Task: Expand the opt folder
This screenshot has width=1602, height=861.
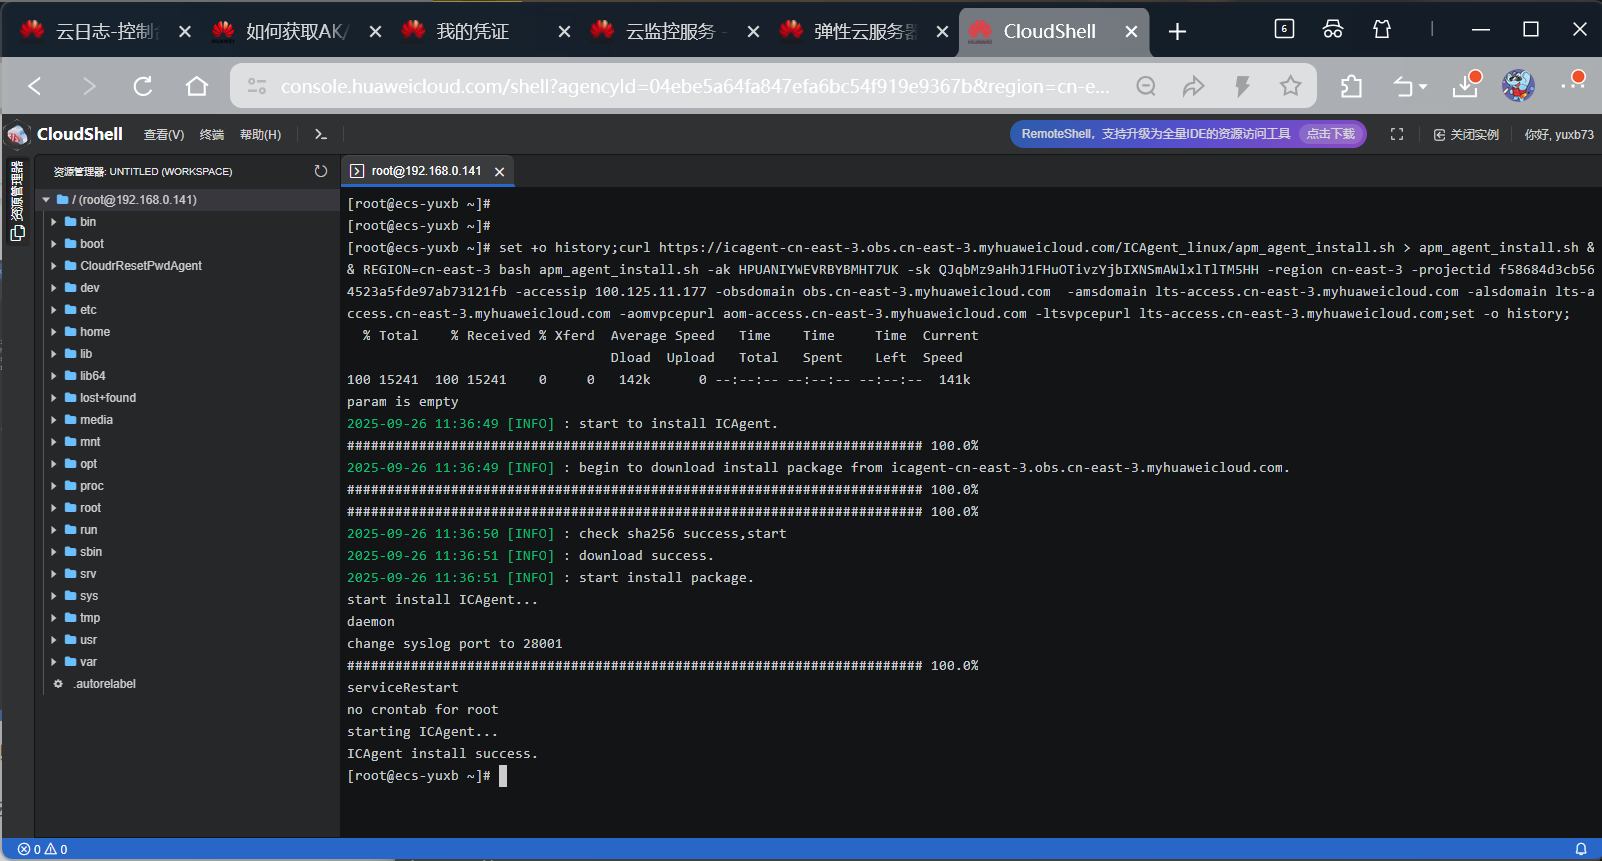Action: tap(54, 464)
